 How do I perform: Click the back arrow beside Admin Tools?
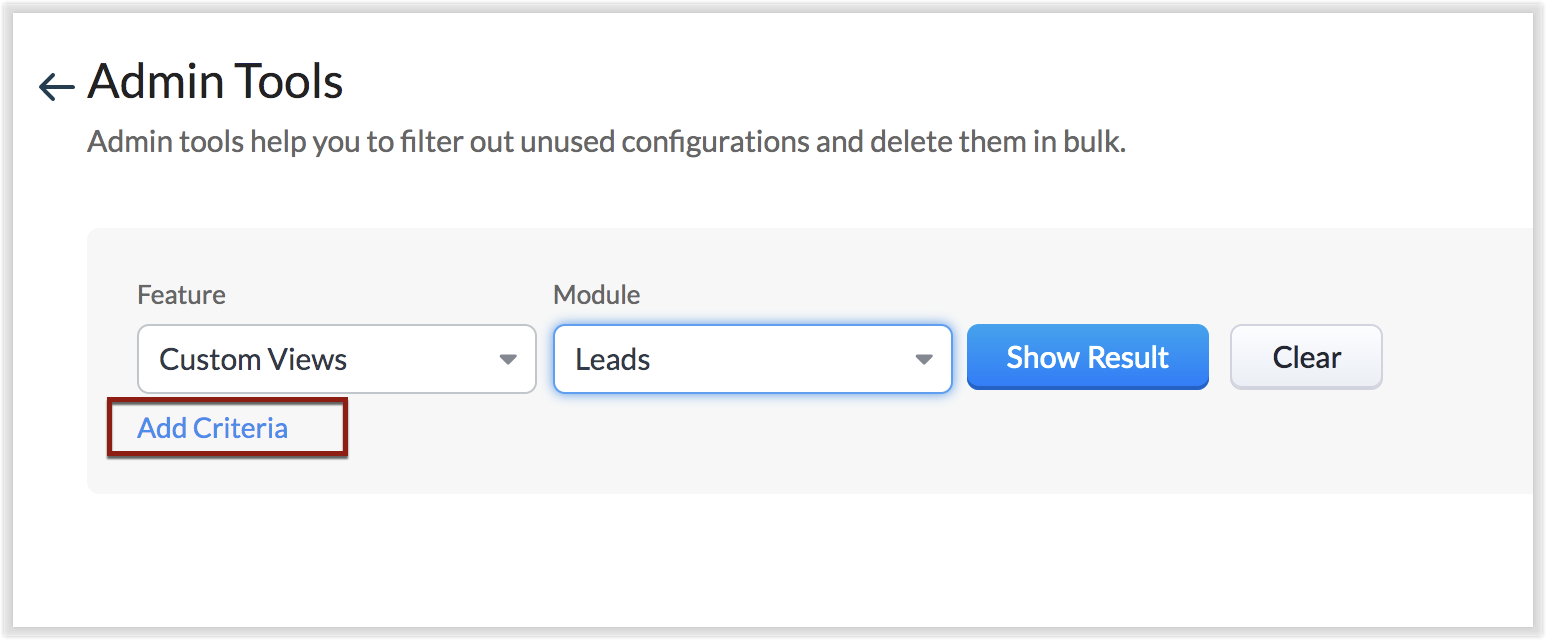click(x=56, y=87)
